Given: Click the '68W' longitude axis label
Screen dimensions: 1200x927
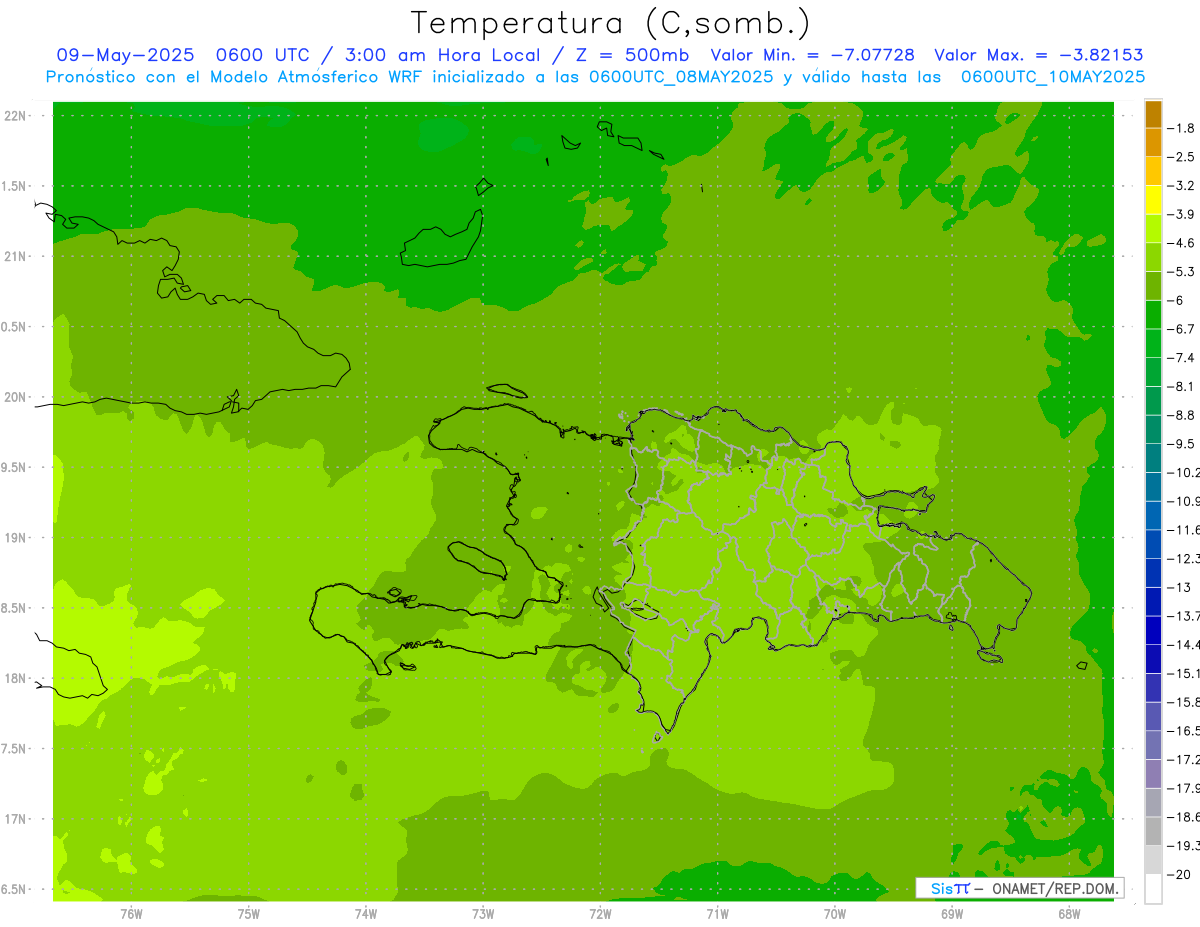Looking at the screenshot, I should [x=1069, y=913].
